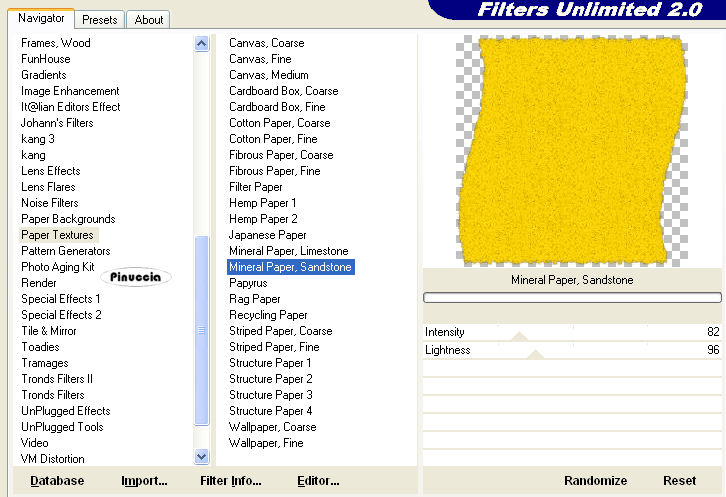Choose the Wallpaper, Coarse filter
This screenshot has width=726, height=497.
[273, 427]
